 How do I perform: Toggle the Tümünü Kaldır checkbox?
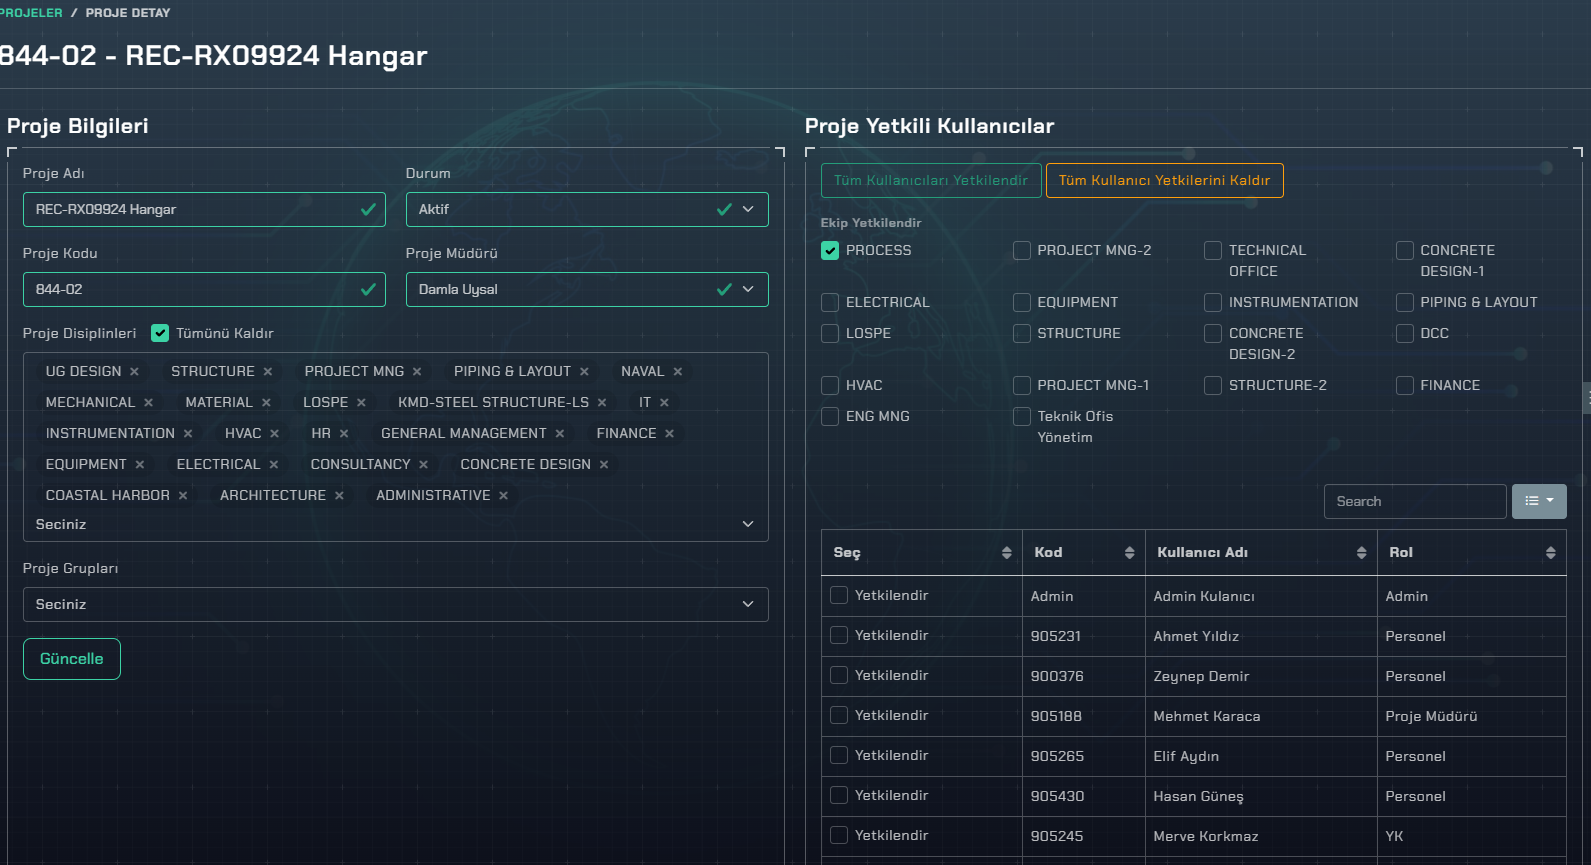(x=160, y=333)
